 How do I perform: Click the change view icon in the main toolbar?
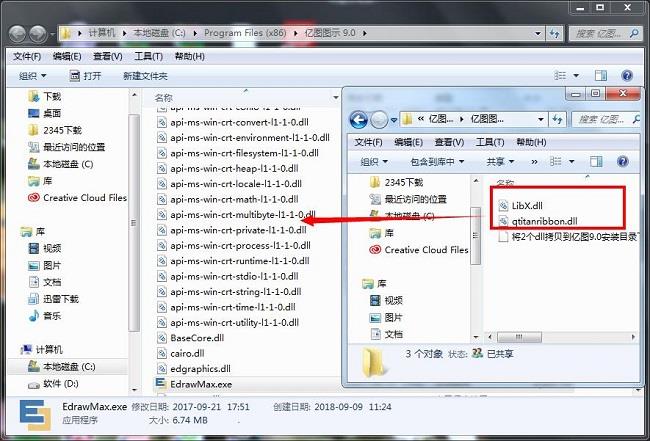tap(560, 75)
